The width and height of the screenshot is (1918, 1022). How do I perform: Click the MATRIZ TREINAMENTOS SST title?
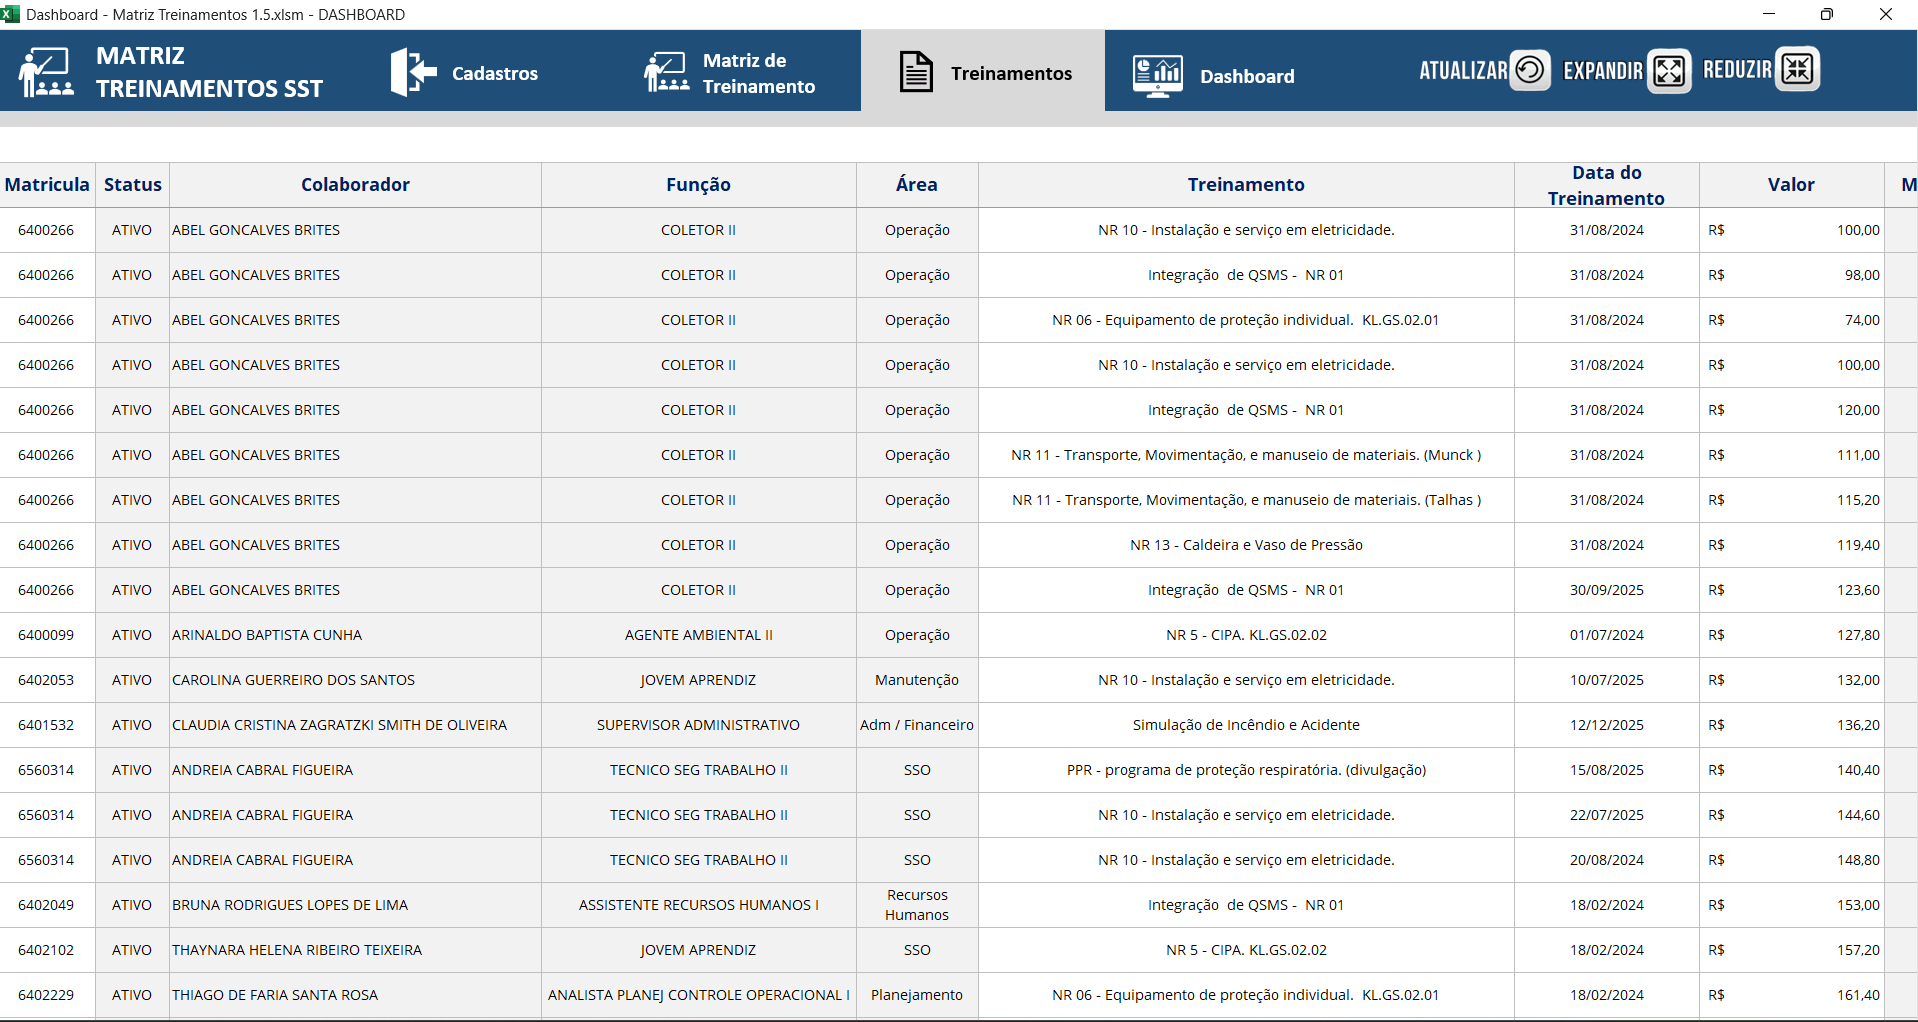(209, 72)
